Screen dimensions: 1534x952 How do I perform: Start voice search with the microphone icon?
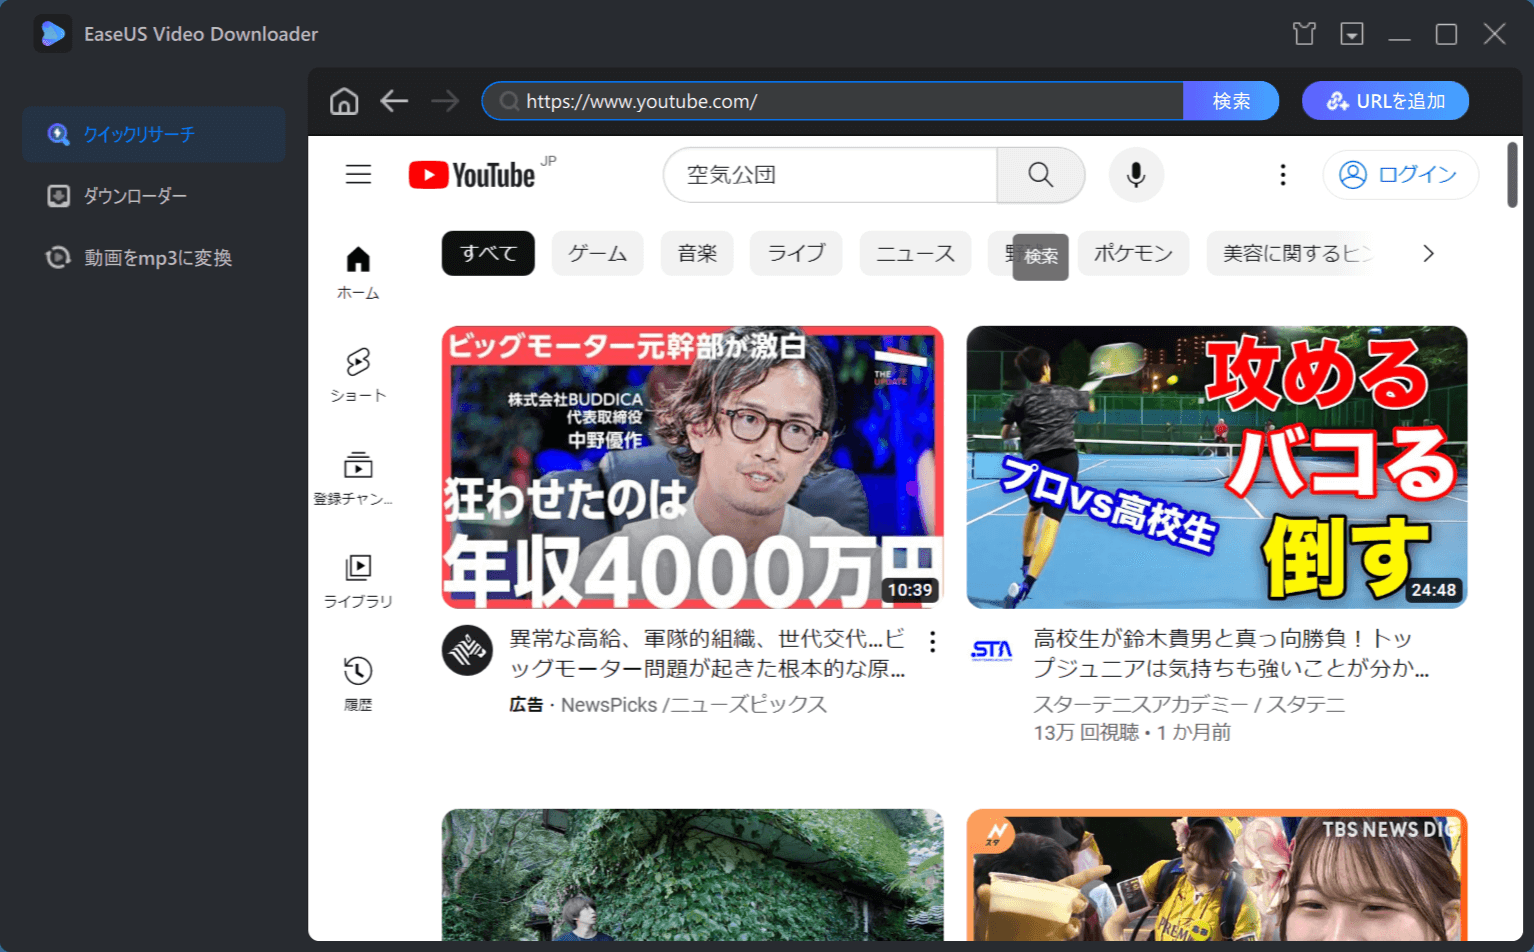[x=1136, y=175]
